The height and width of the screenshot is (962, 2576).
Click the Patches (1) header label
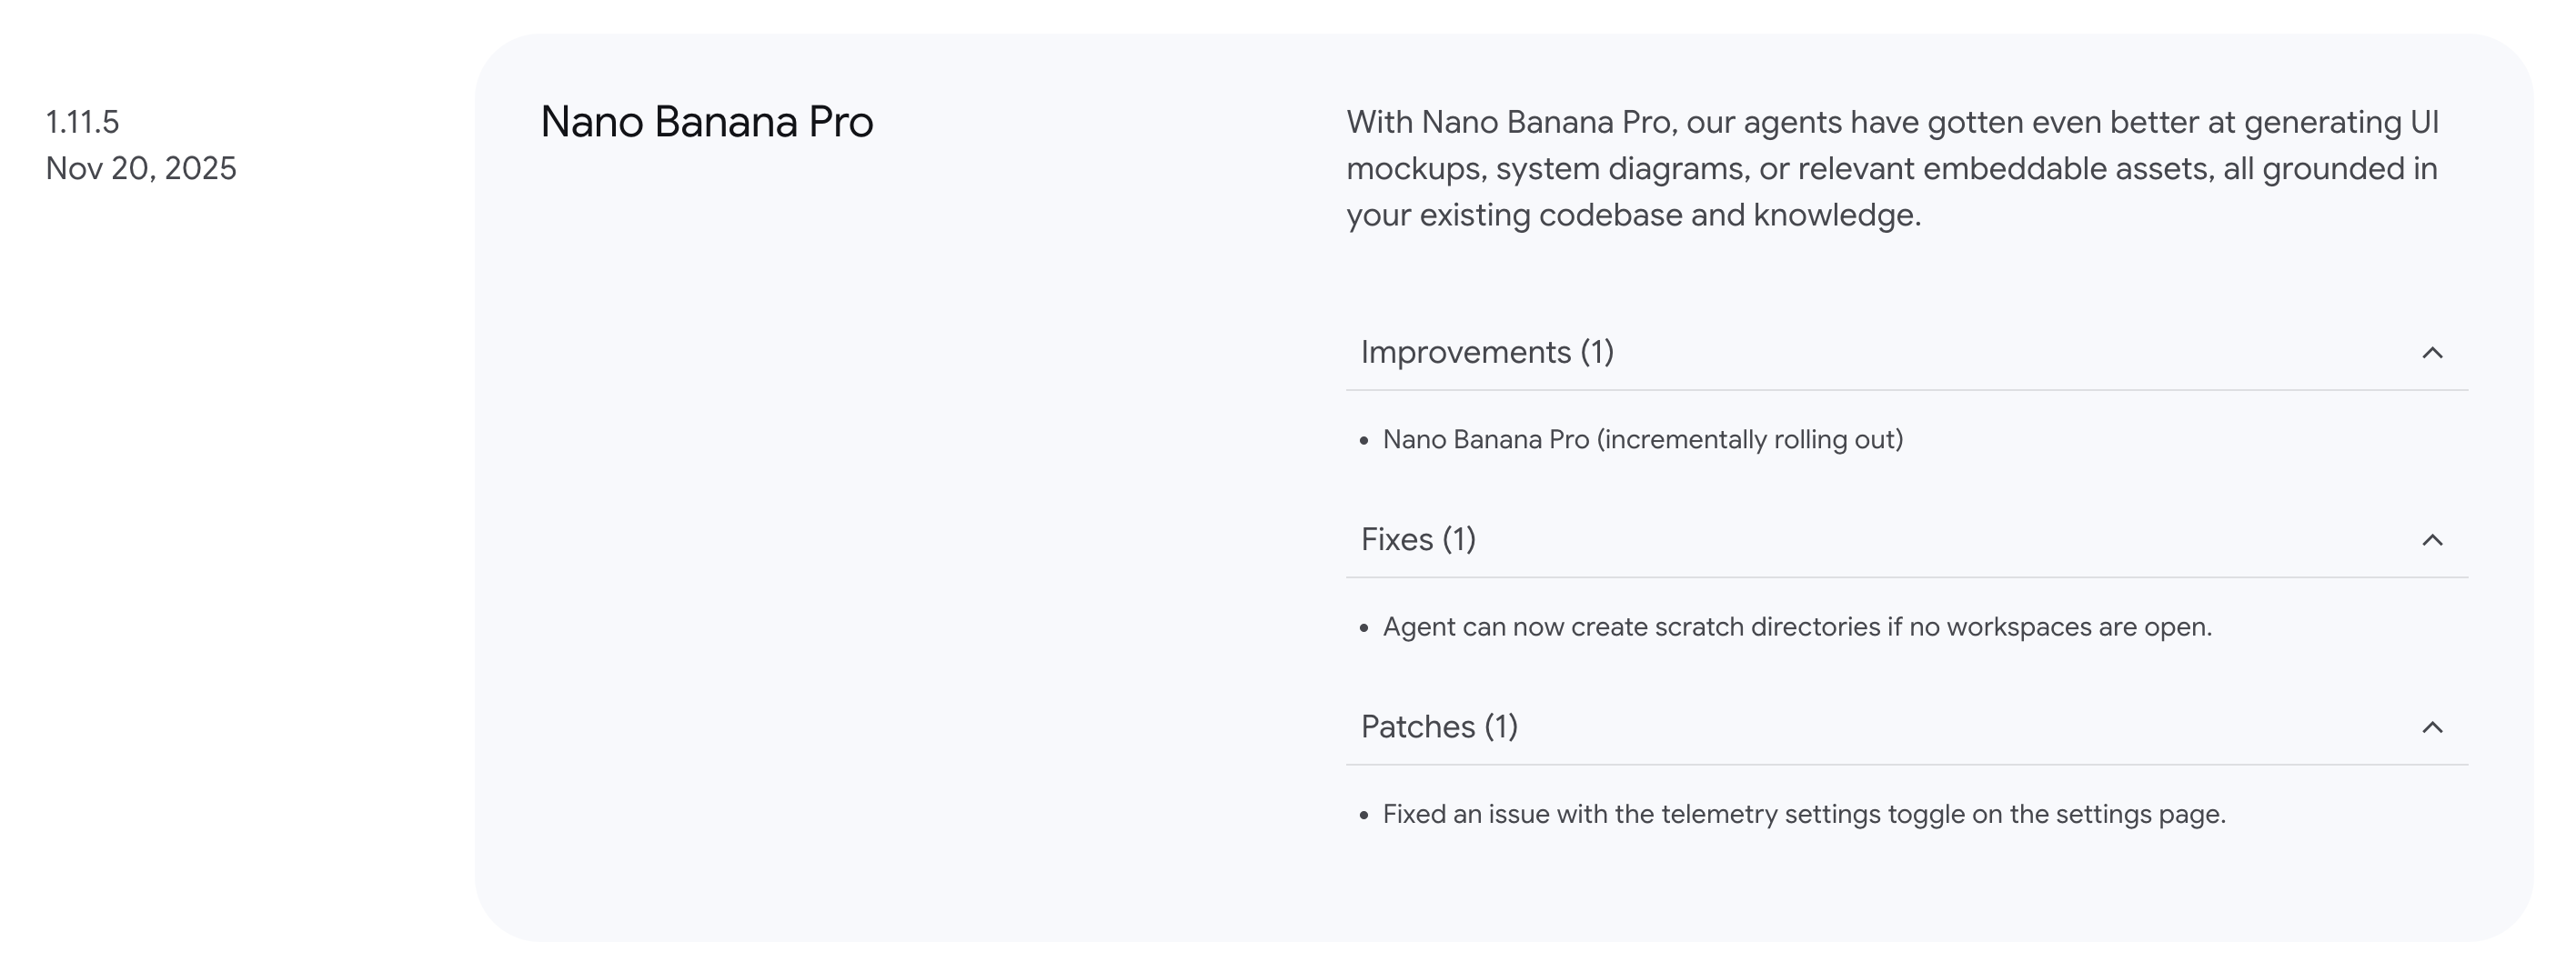1439,727
